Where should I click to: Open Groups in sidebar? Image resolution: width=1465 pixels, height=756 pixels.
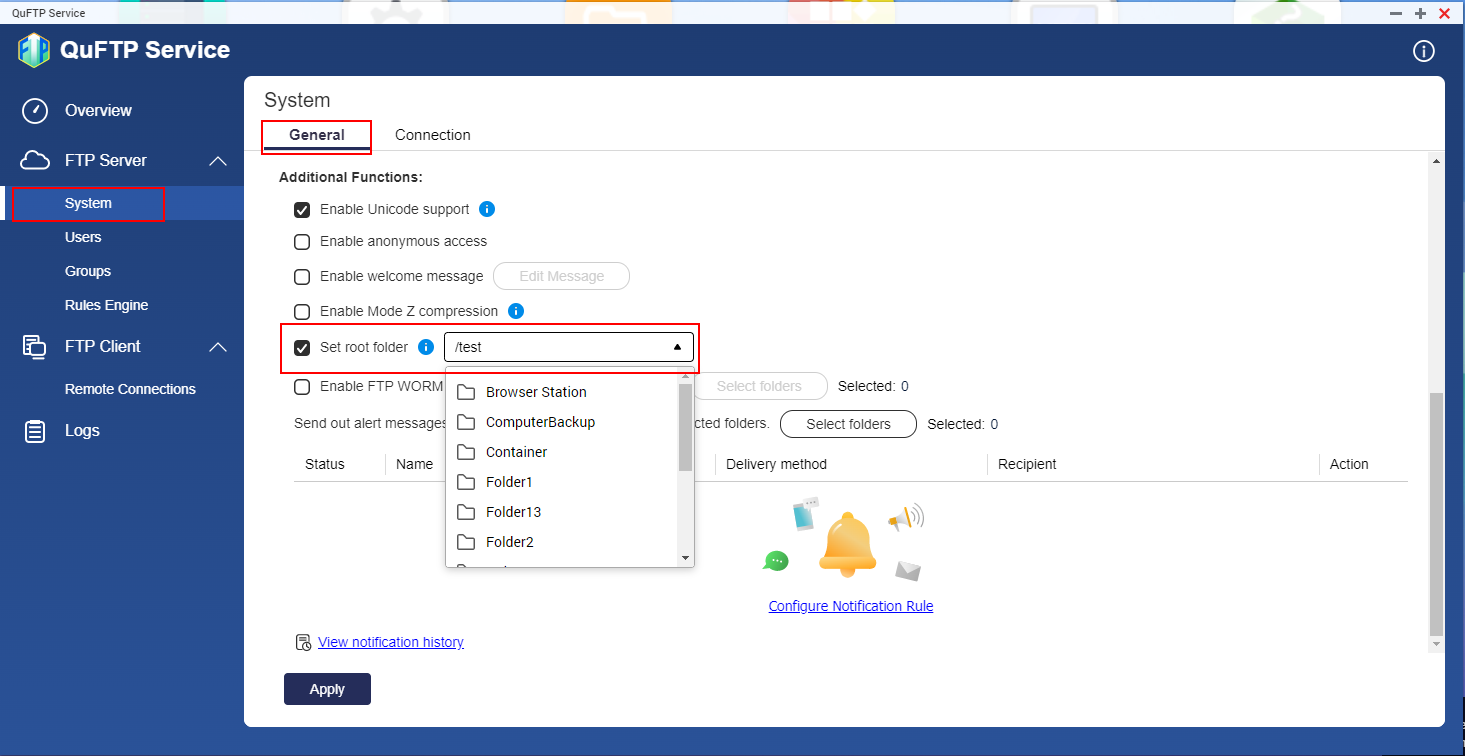[88, 271]
